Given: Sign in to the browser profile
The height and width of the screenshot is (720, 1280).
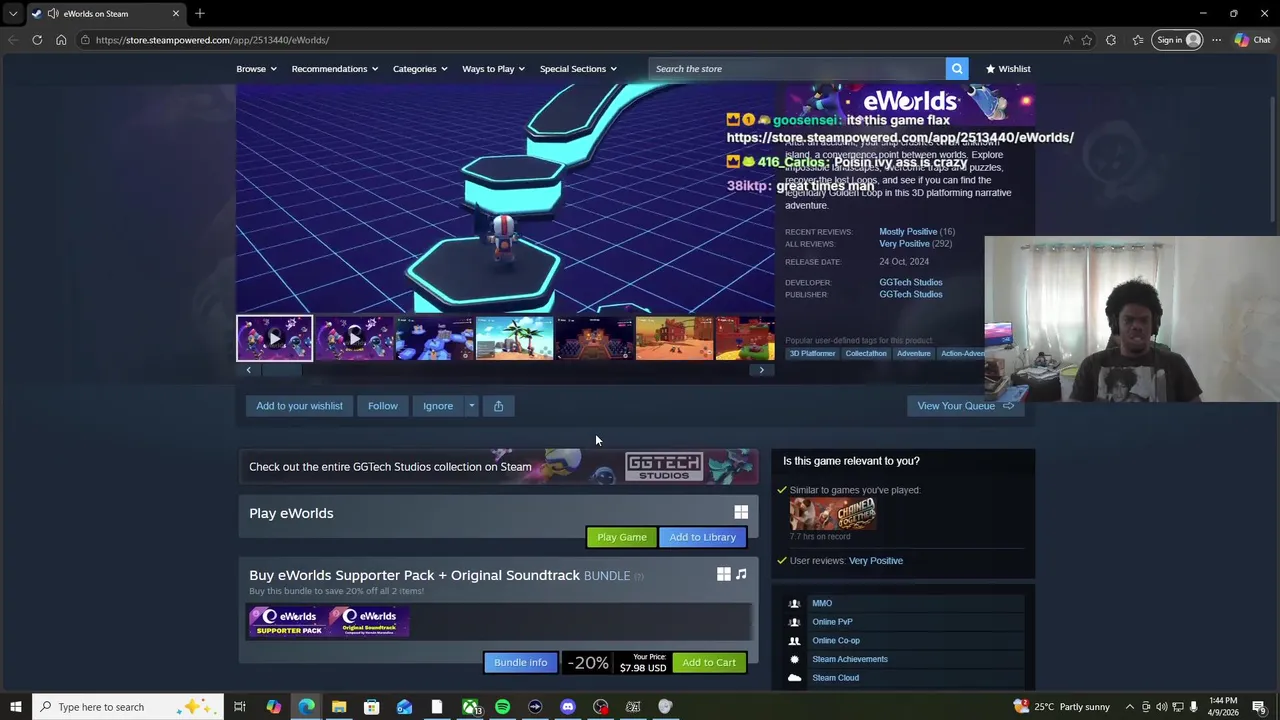Looking at the screenshot, I should pyautogui.click(x=1177, y=40).
